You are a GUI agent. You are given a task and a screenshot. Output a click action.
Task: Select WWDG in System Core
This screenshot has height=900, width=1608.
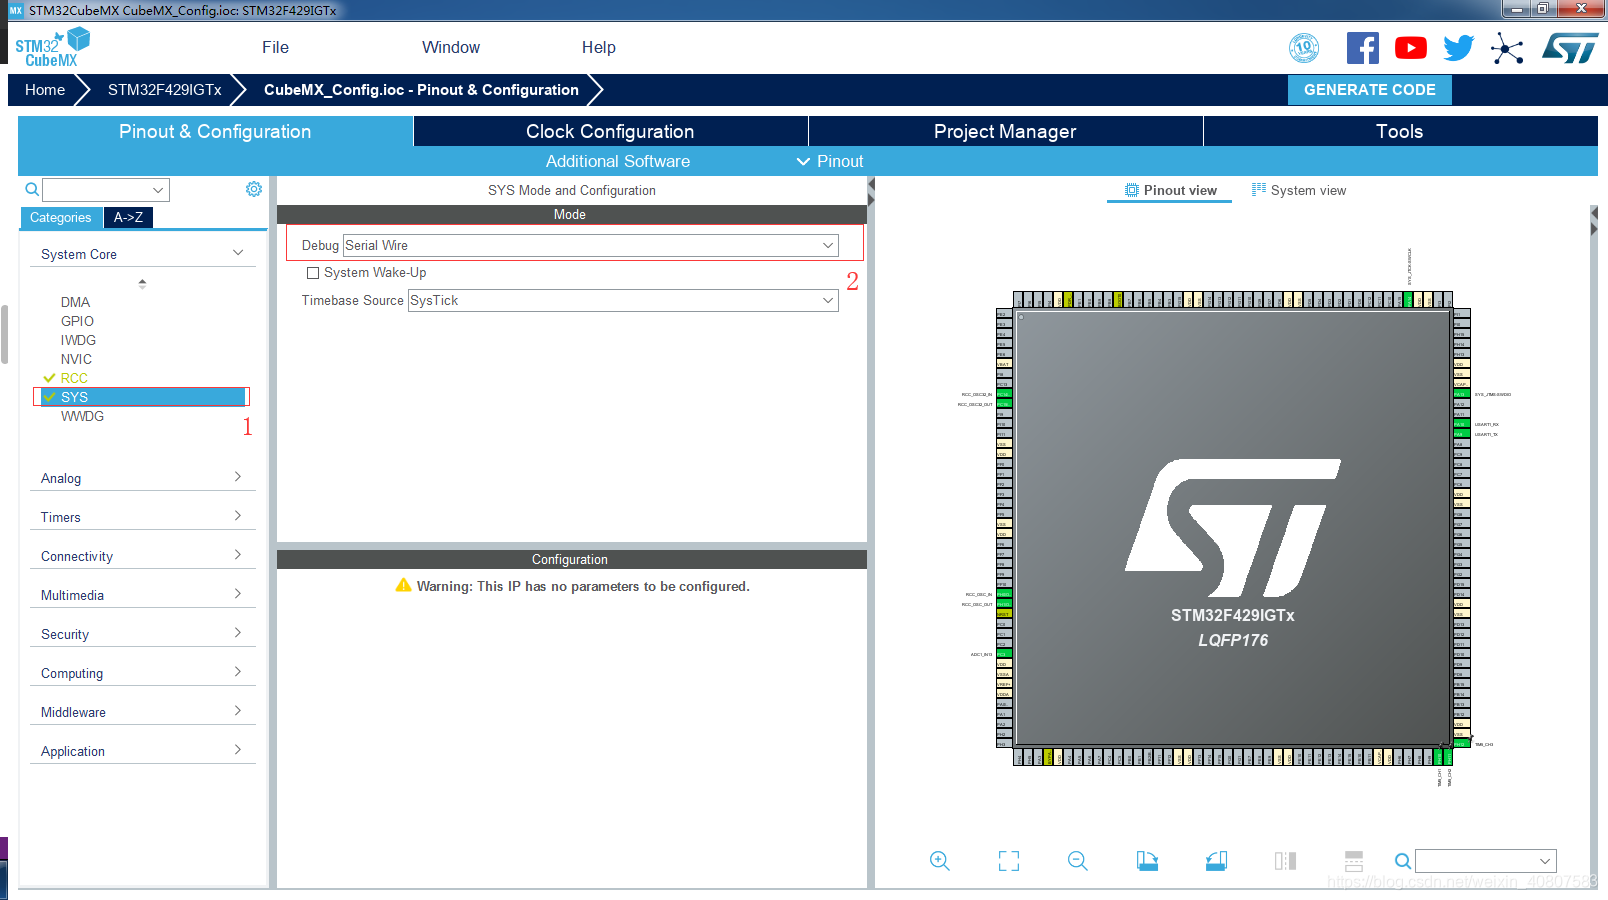pos(82,416)
